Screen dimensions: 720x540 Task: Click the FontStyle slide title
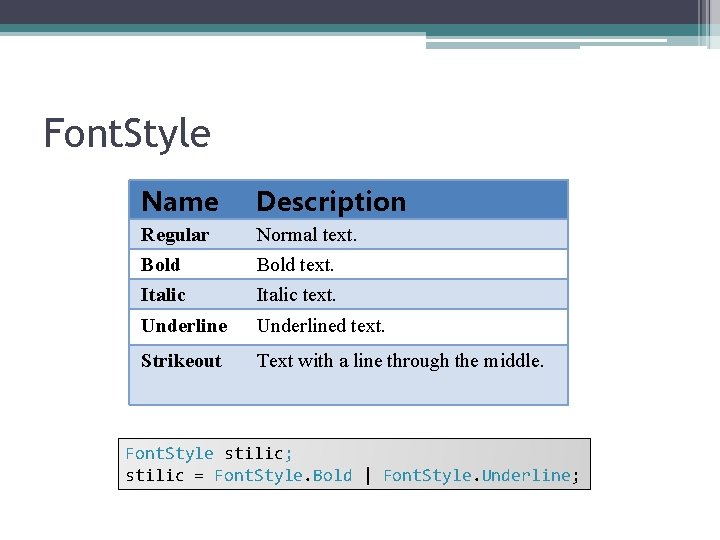coord(127,134)
